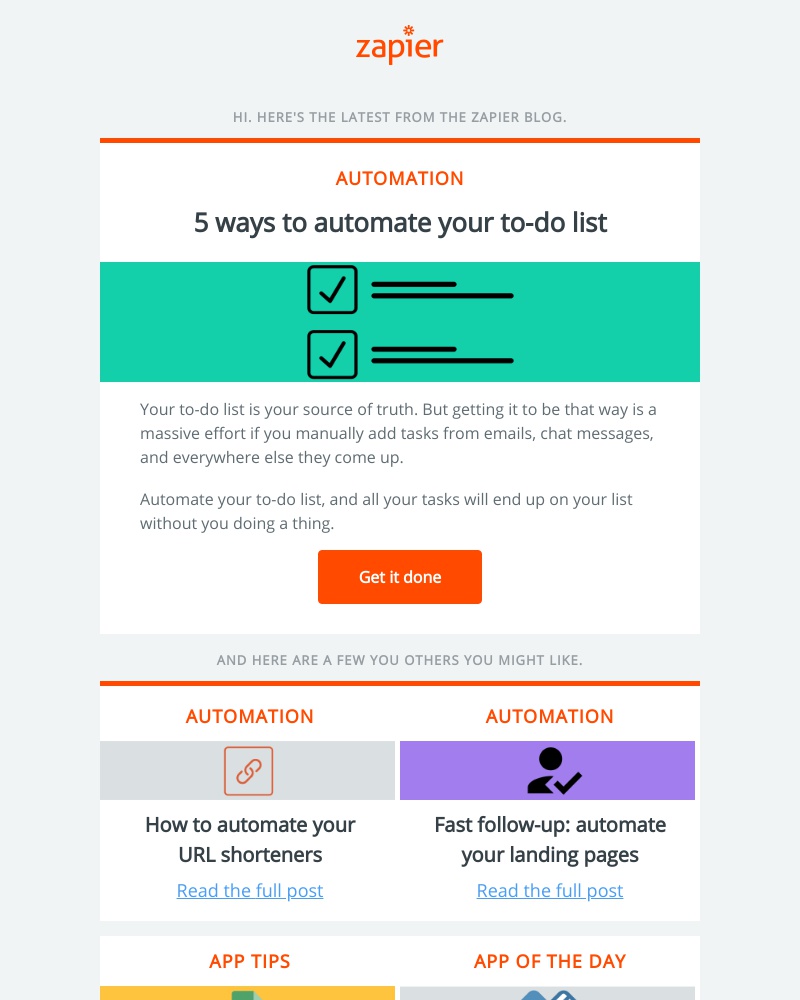Screen dimensions: 800x1000
Task: Open the yellow thumbnail under APP TIPS
Action: [x=247, y=993]
